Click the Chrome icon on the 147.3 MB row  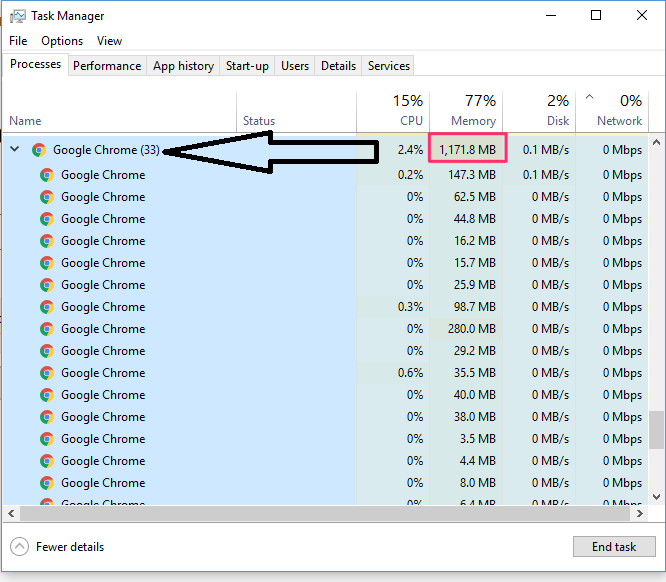click(47, 175)
